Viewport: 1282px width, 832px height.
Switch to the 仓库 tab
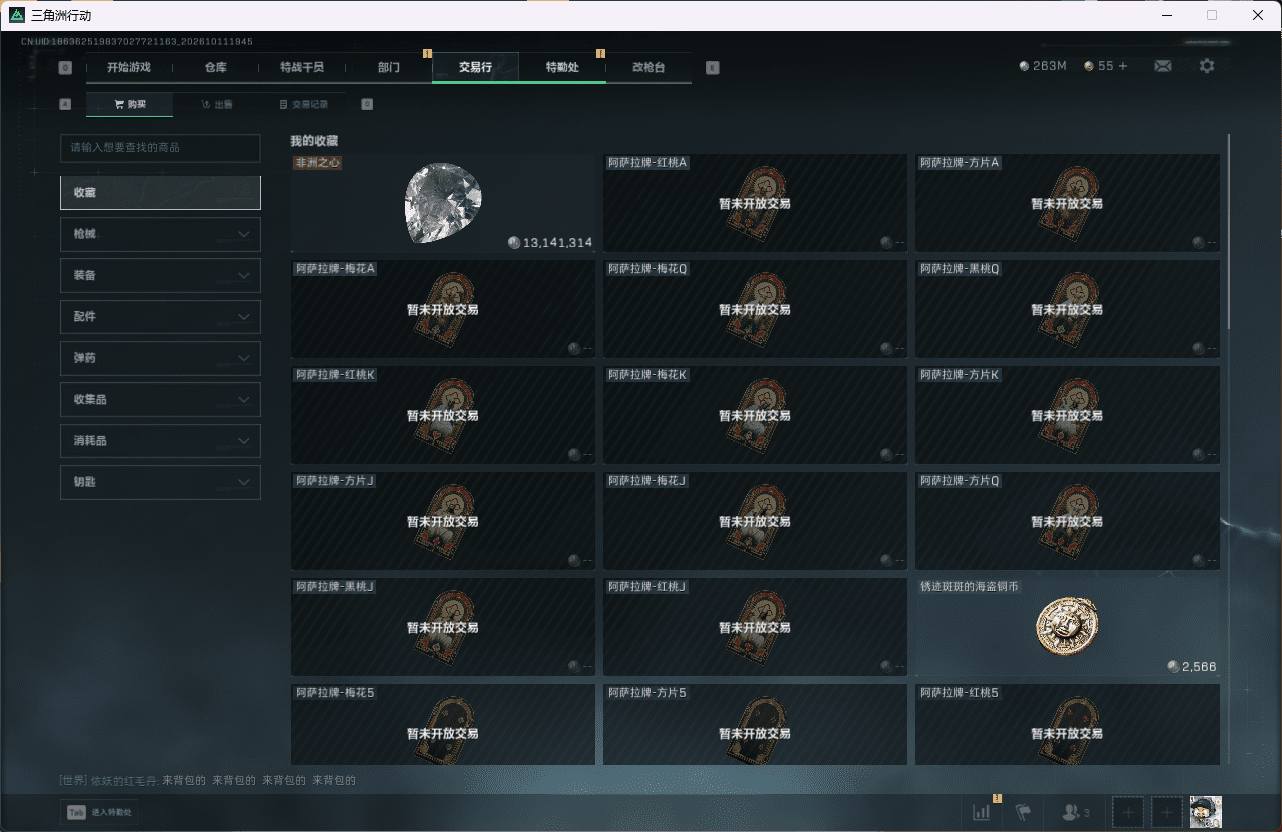[216, 67]
